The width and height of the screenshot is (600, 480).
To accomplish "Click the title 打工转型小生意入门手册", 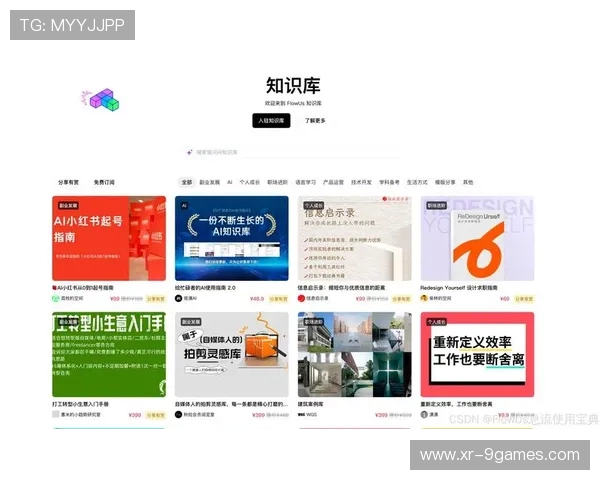I will pos(80,404).
